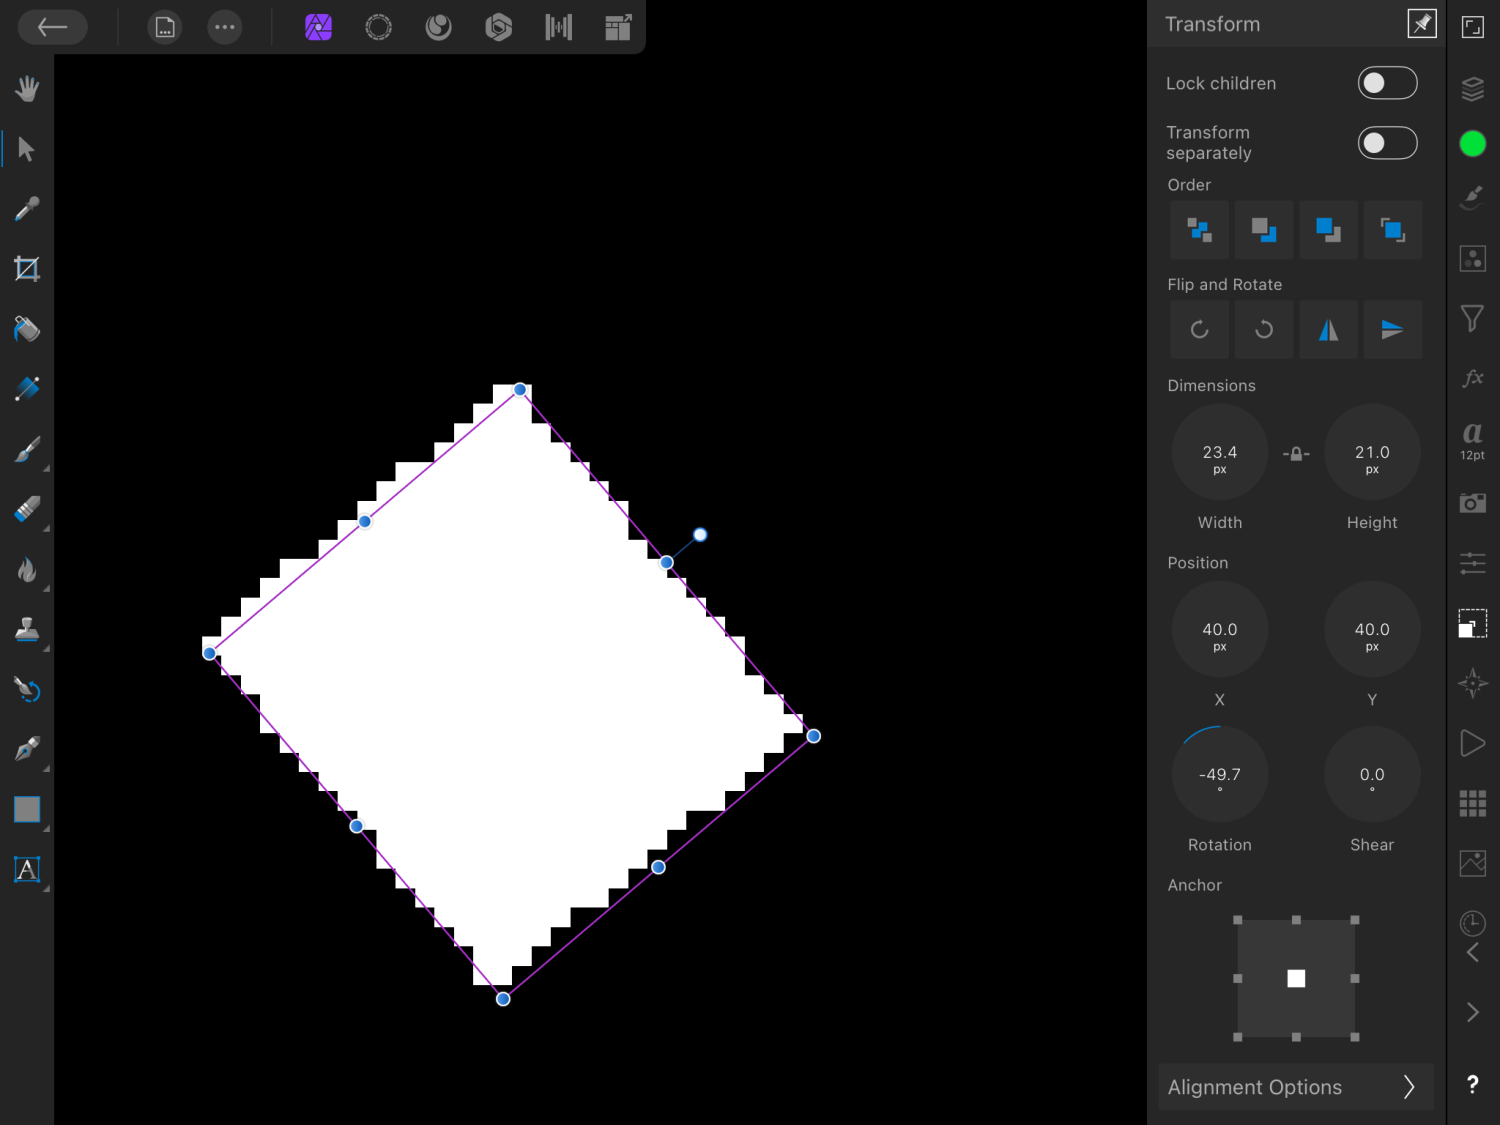This screenshot has height=1125, width=1500.
Task: Expand Alignment Options
Action: click(1295, 1087)
